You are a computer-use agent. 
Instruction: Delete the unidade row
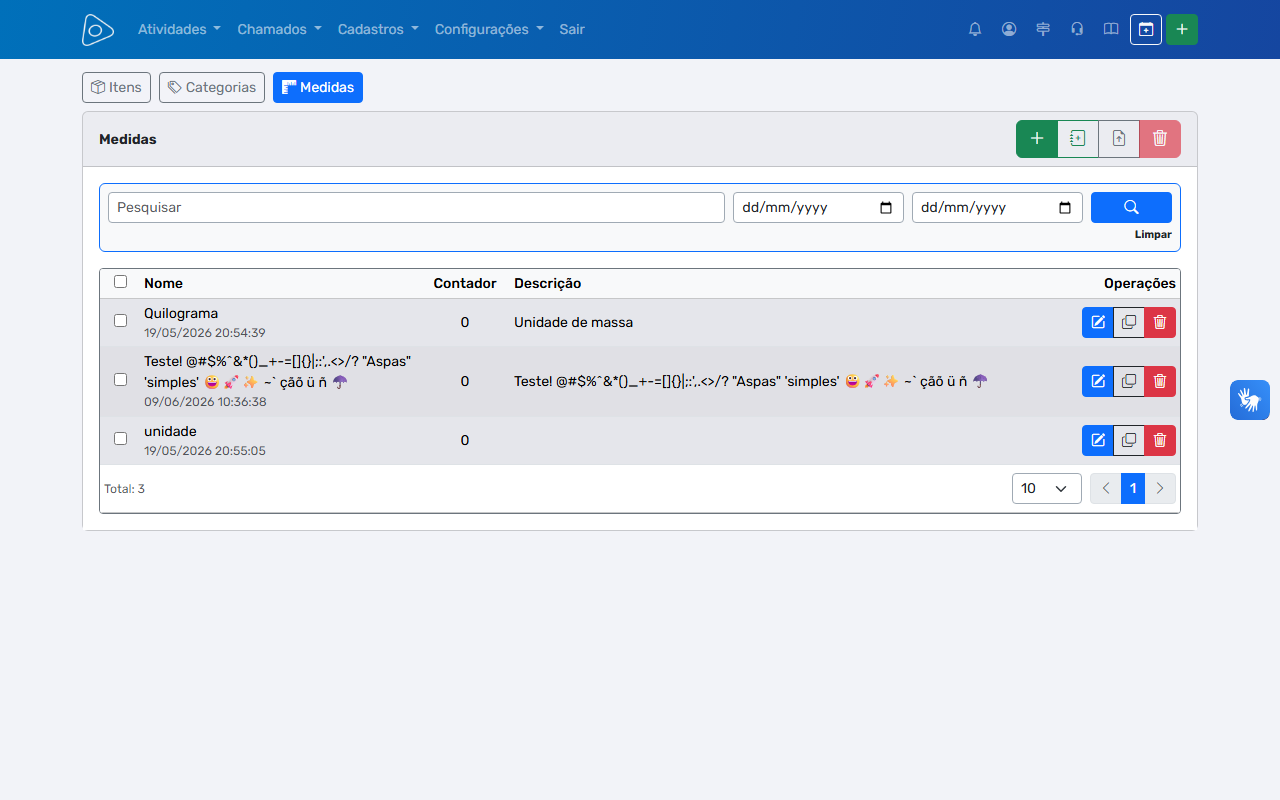coord(1160,440)
